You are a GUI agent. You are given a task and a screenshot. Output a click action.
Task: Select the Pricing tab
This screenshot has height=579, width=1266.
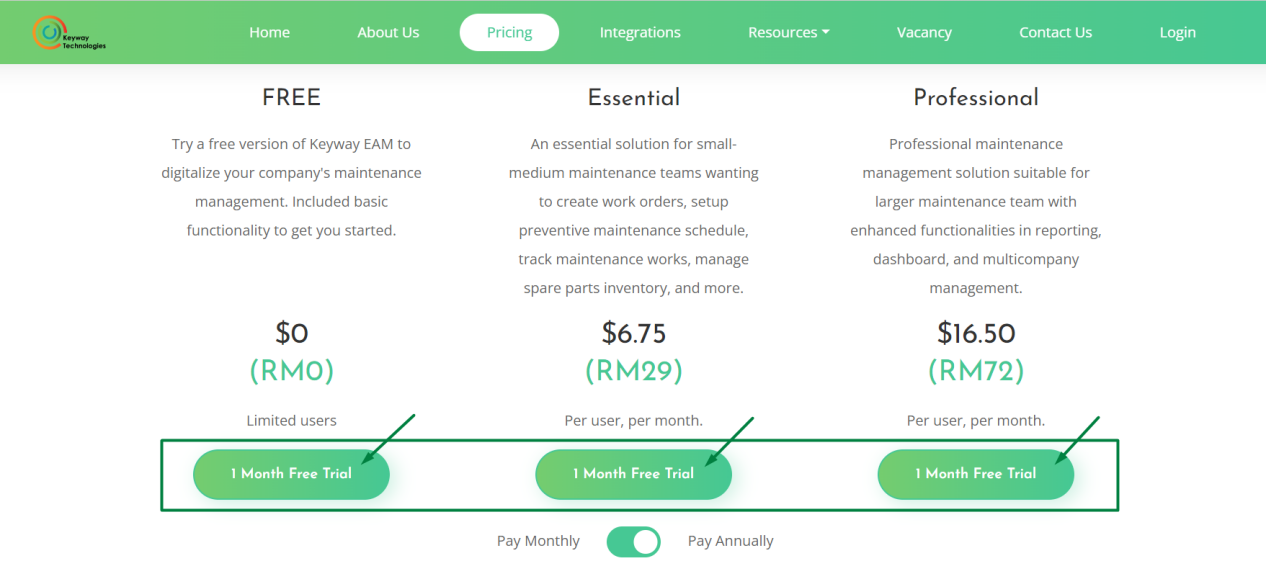509,32
